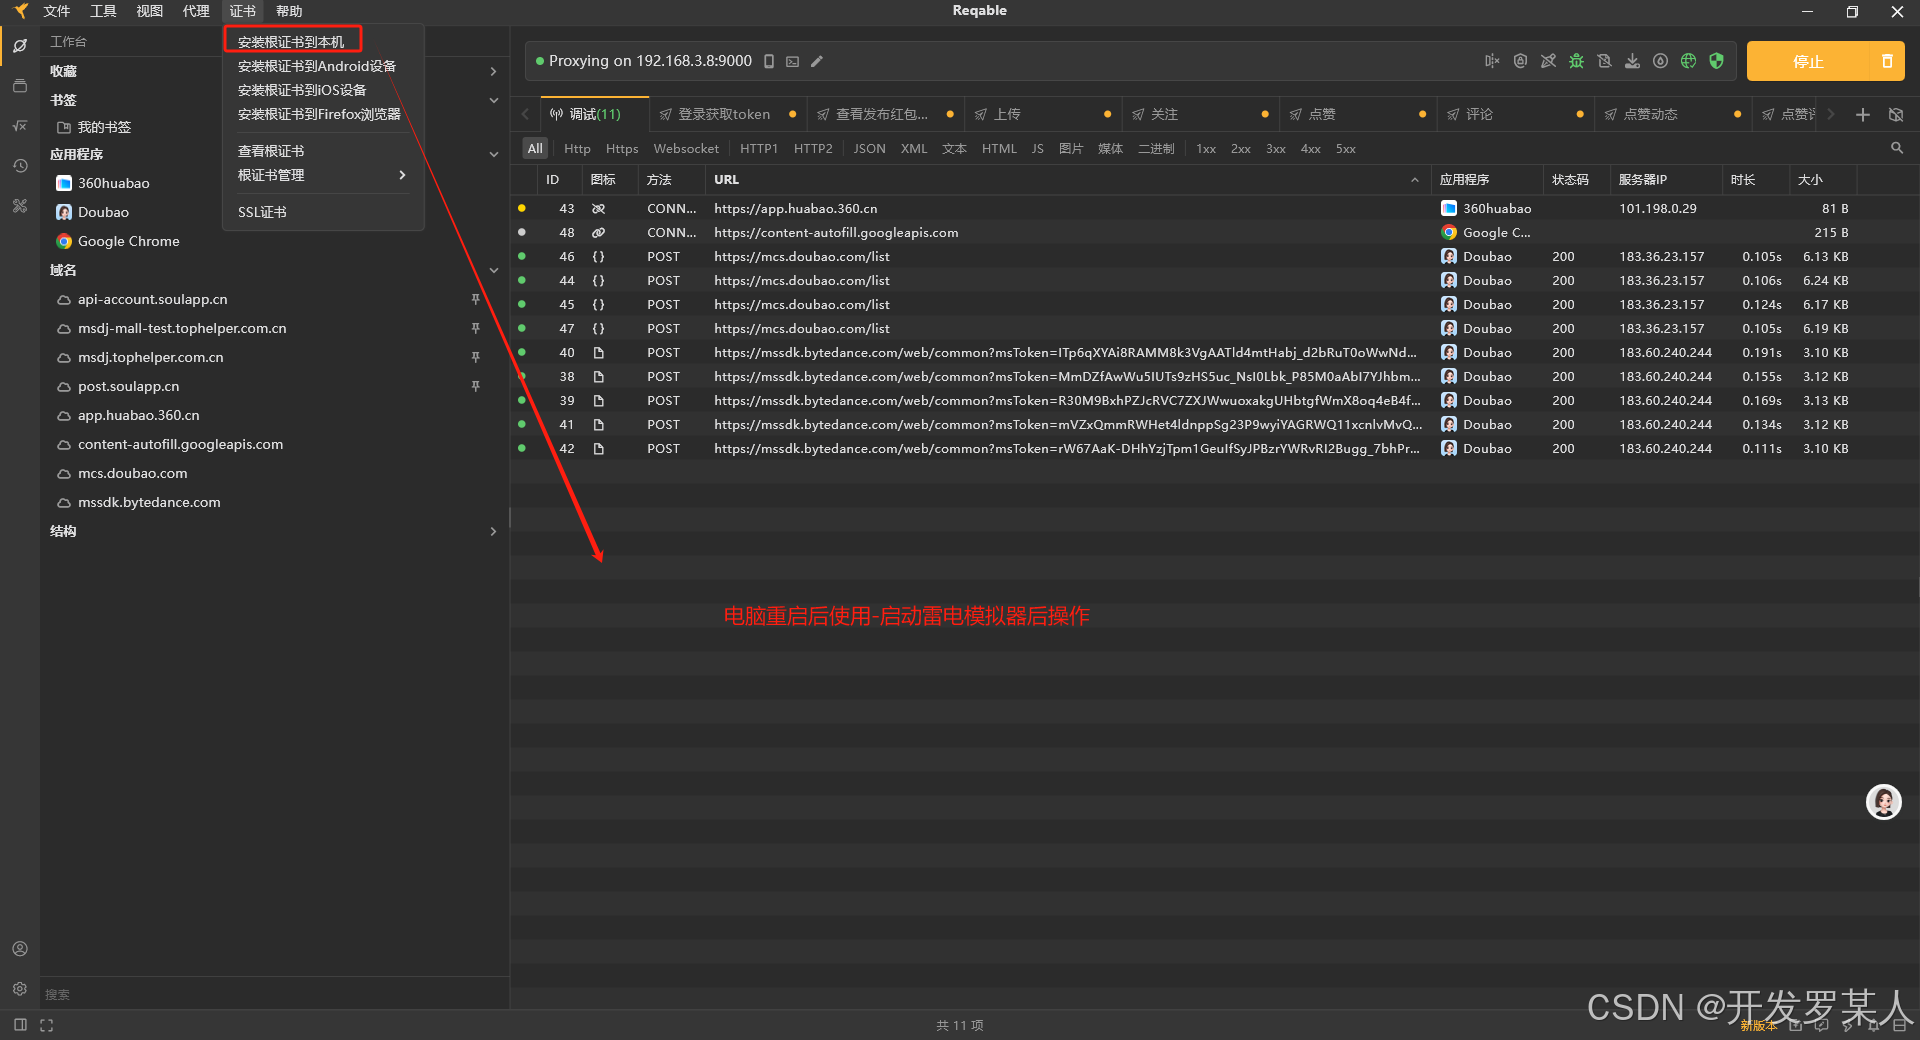Select 安装根证书到iOS设备 menu entry

point(302,90)
